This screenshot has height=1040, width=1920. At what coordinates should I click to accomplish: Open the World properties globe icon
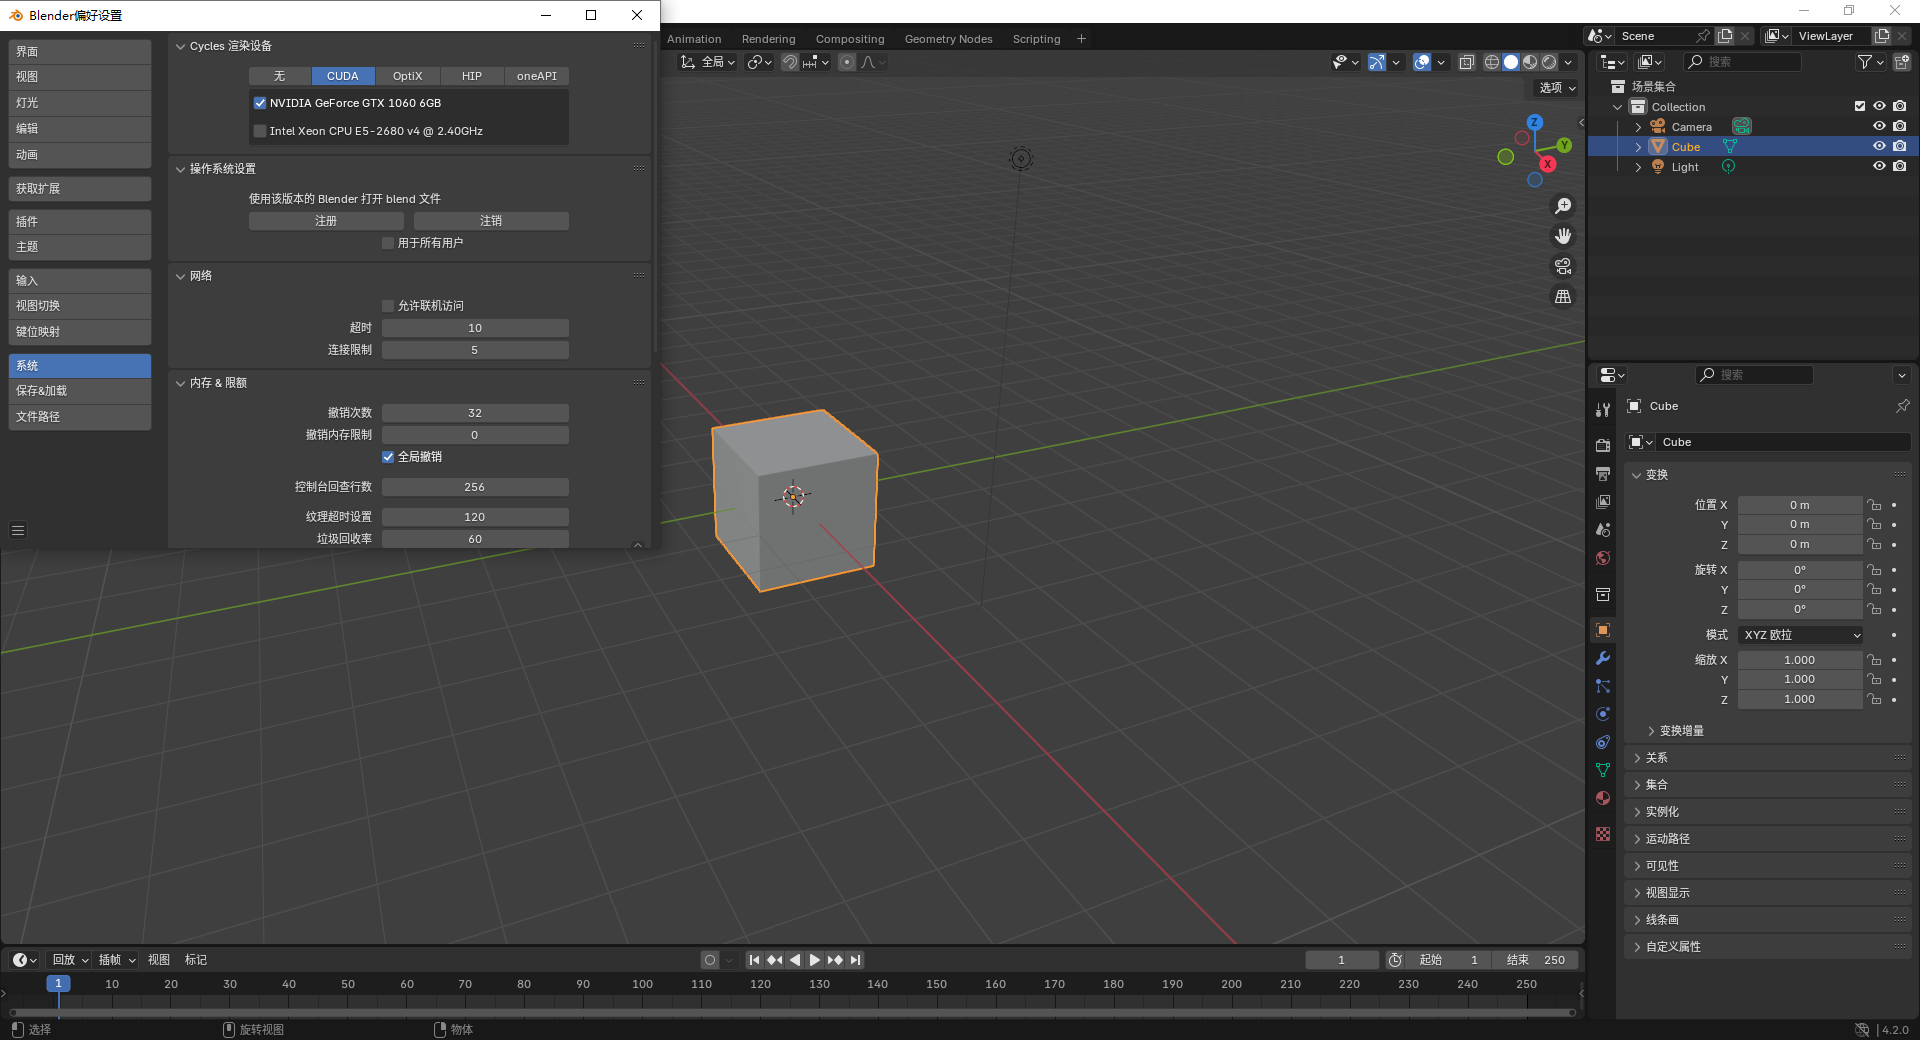[1603, 559]
